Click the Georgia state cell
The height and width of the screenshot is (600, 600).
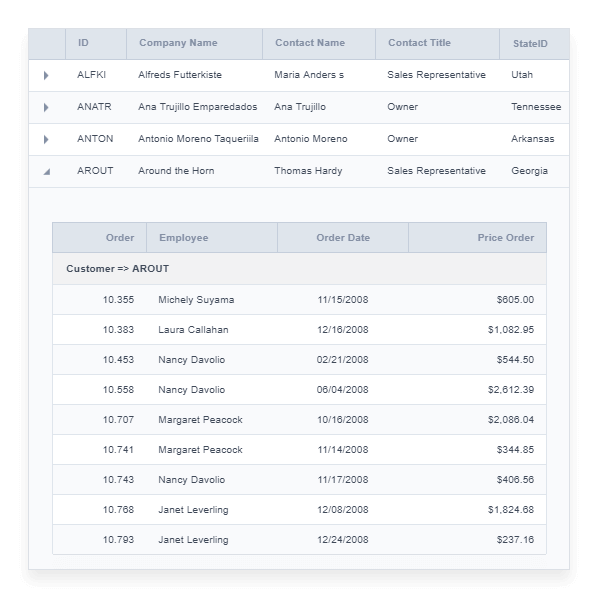pos(535,171)
